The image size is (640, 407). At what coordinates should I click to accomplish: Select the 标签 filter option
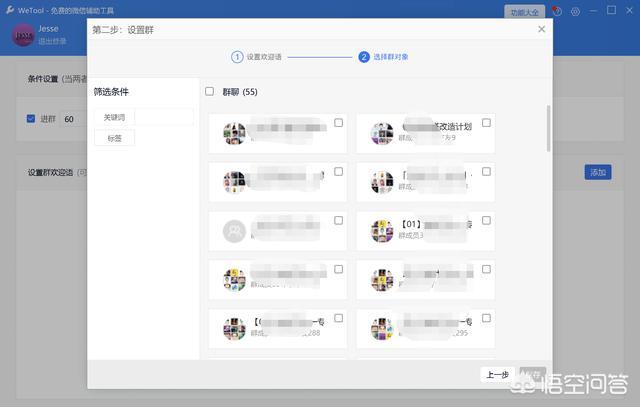click(114, 138)
